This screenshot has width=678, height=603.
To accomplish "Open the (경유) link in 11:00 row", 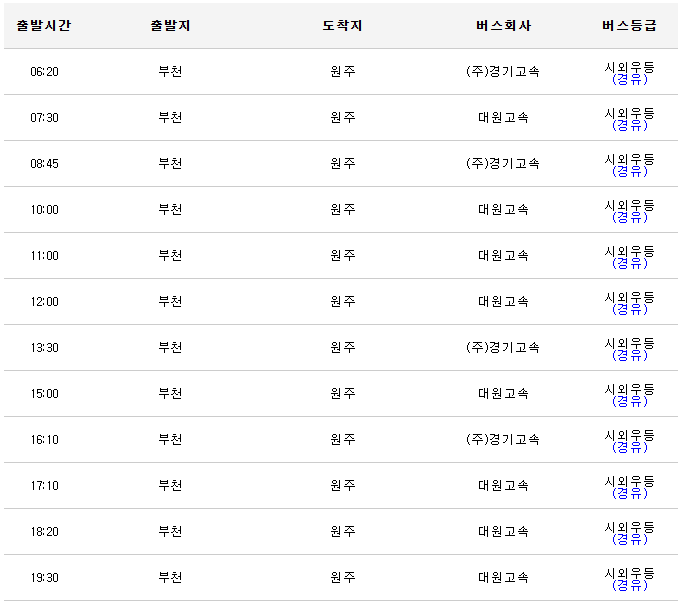I will [630, 263].
